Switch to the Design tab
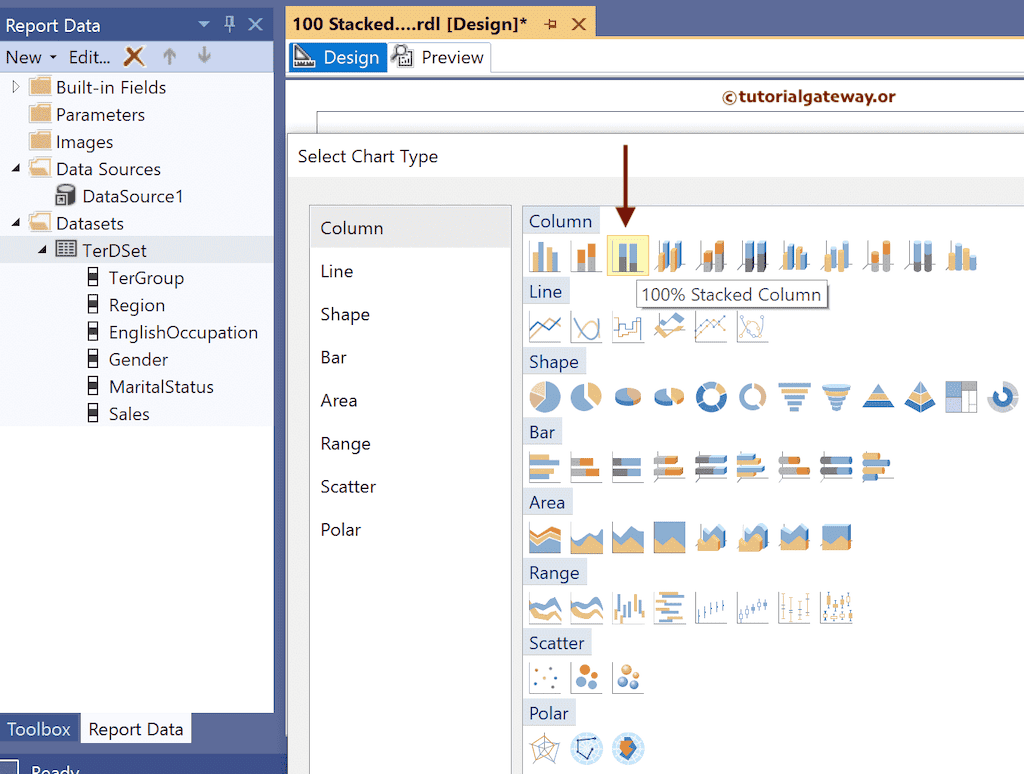 click(x=338, y=57)
